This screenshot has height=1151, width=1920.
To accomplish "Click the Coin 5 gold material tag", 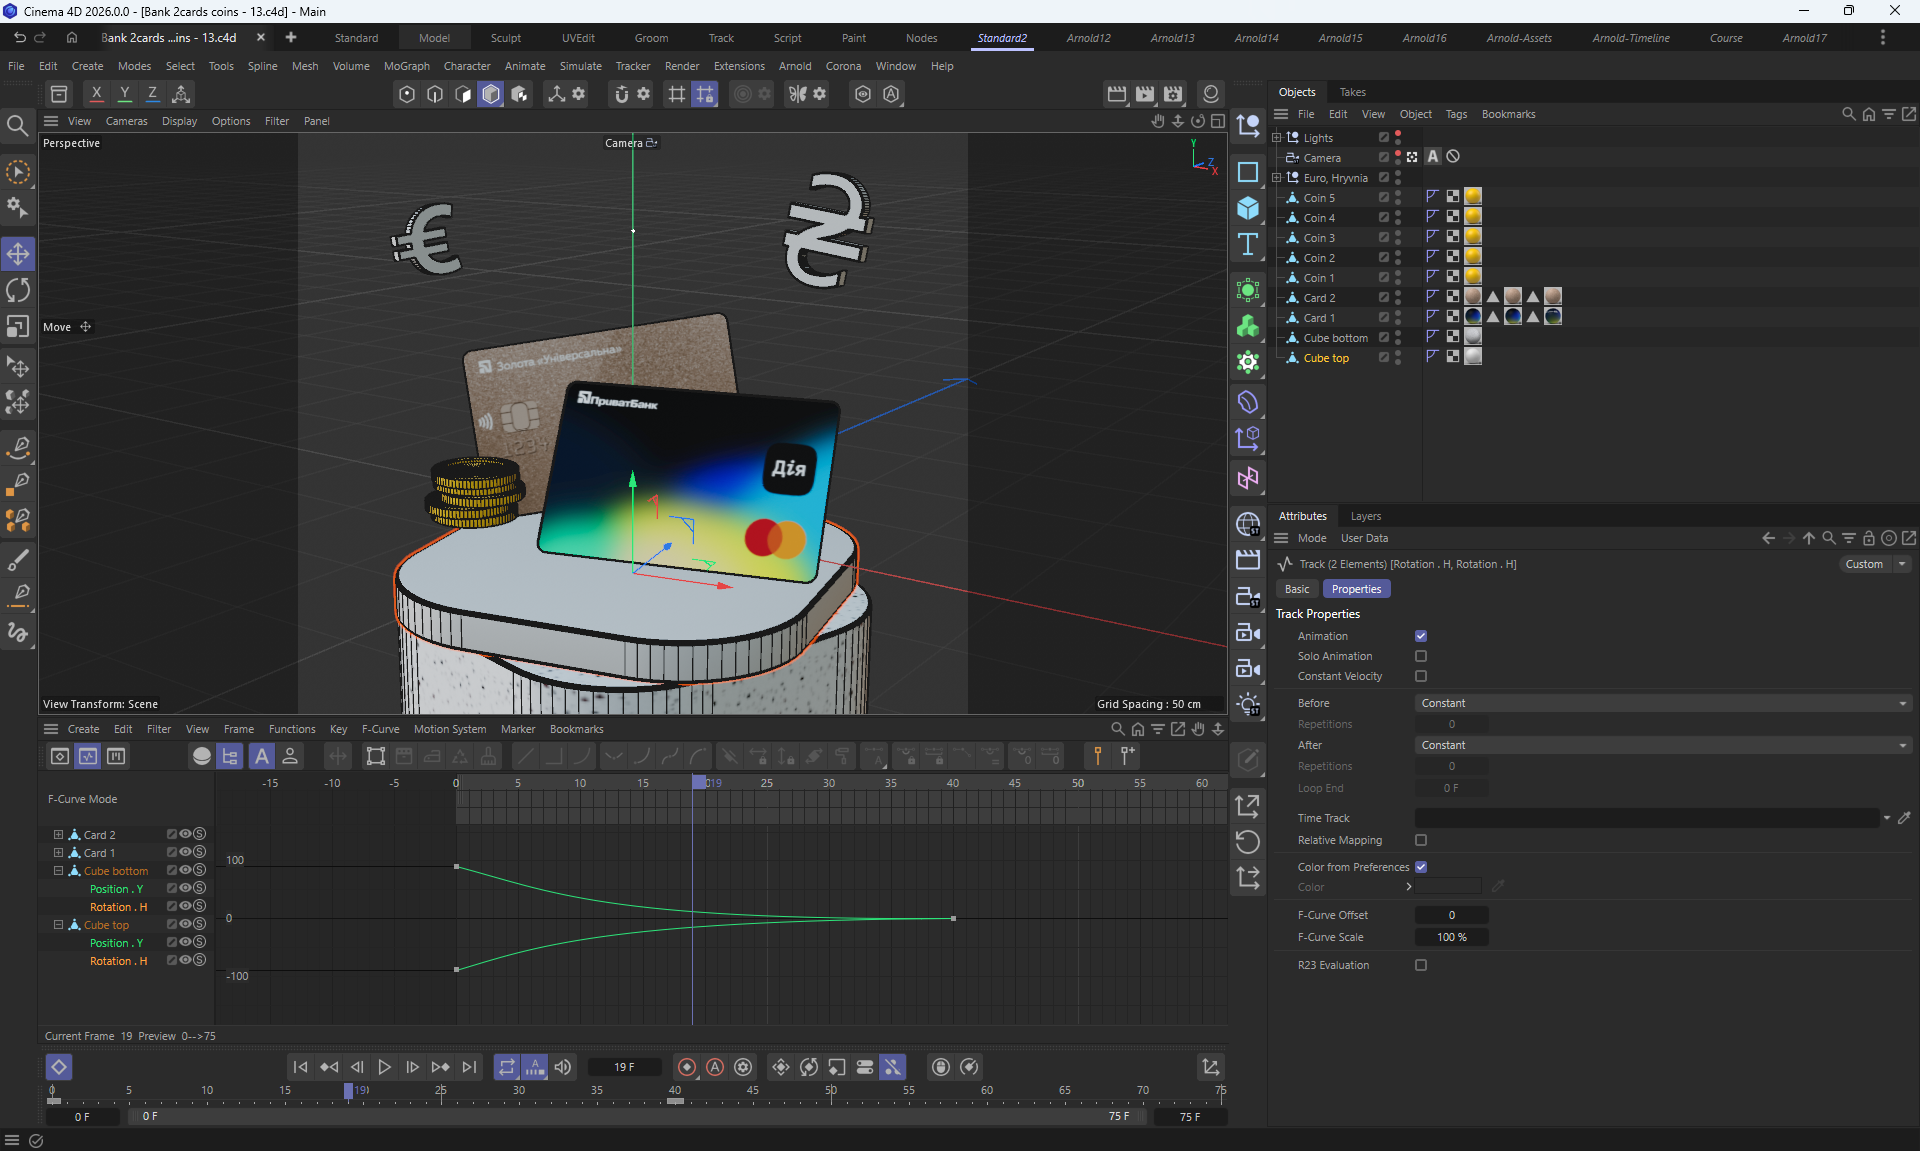I will click(x=1473, y=197).
